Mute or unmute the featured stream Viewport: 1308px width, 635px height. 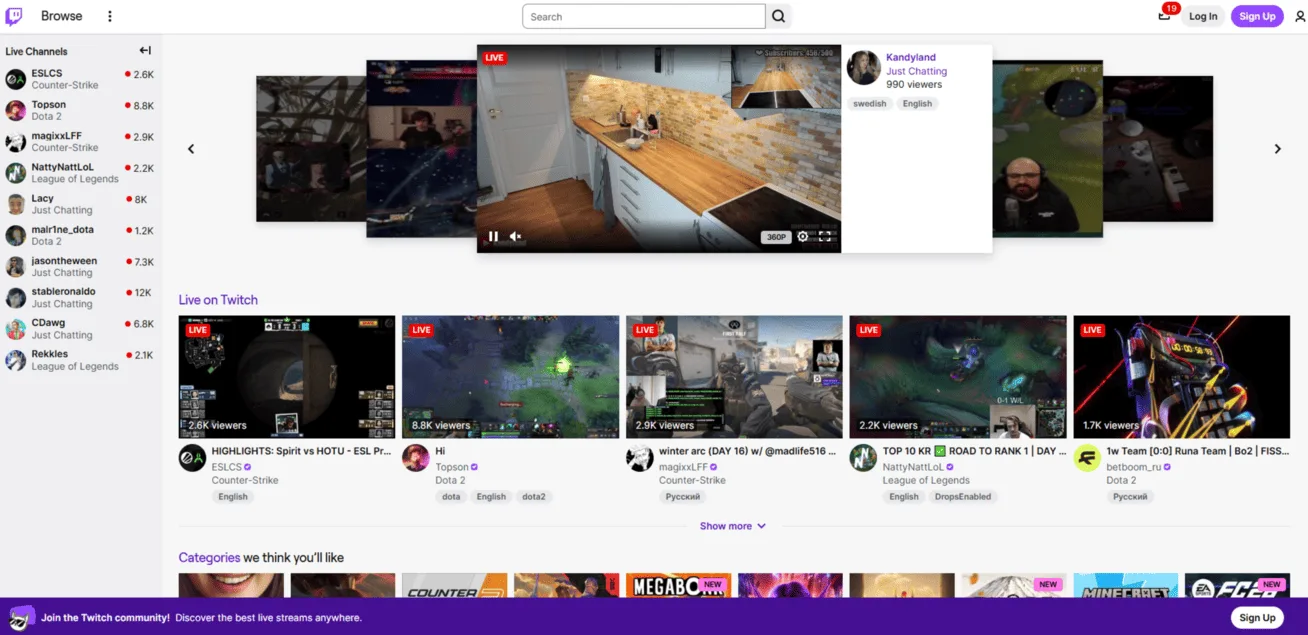coord(516,237)
